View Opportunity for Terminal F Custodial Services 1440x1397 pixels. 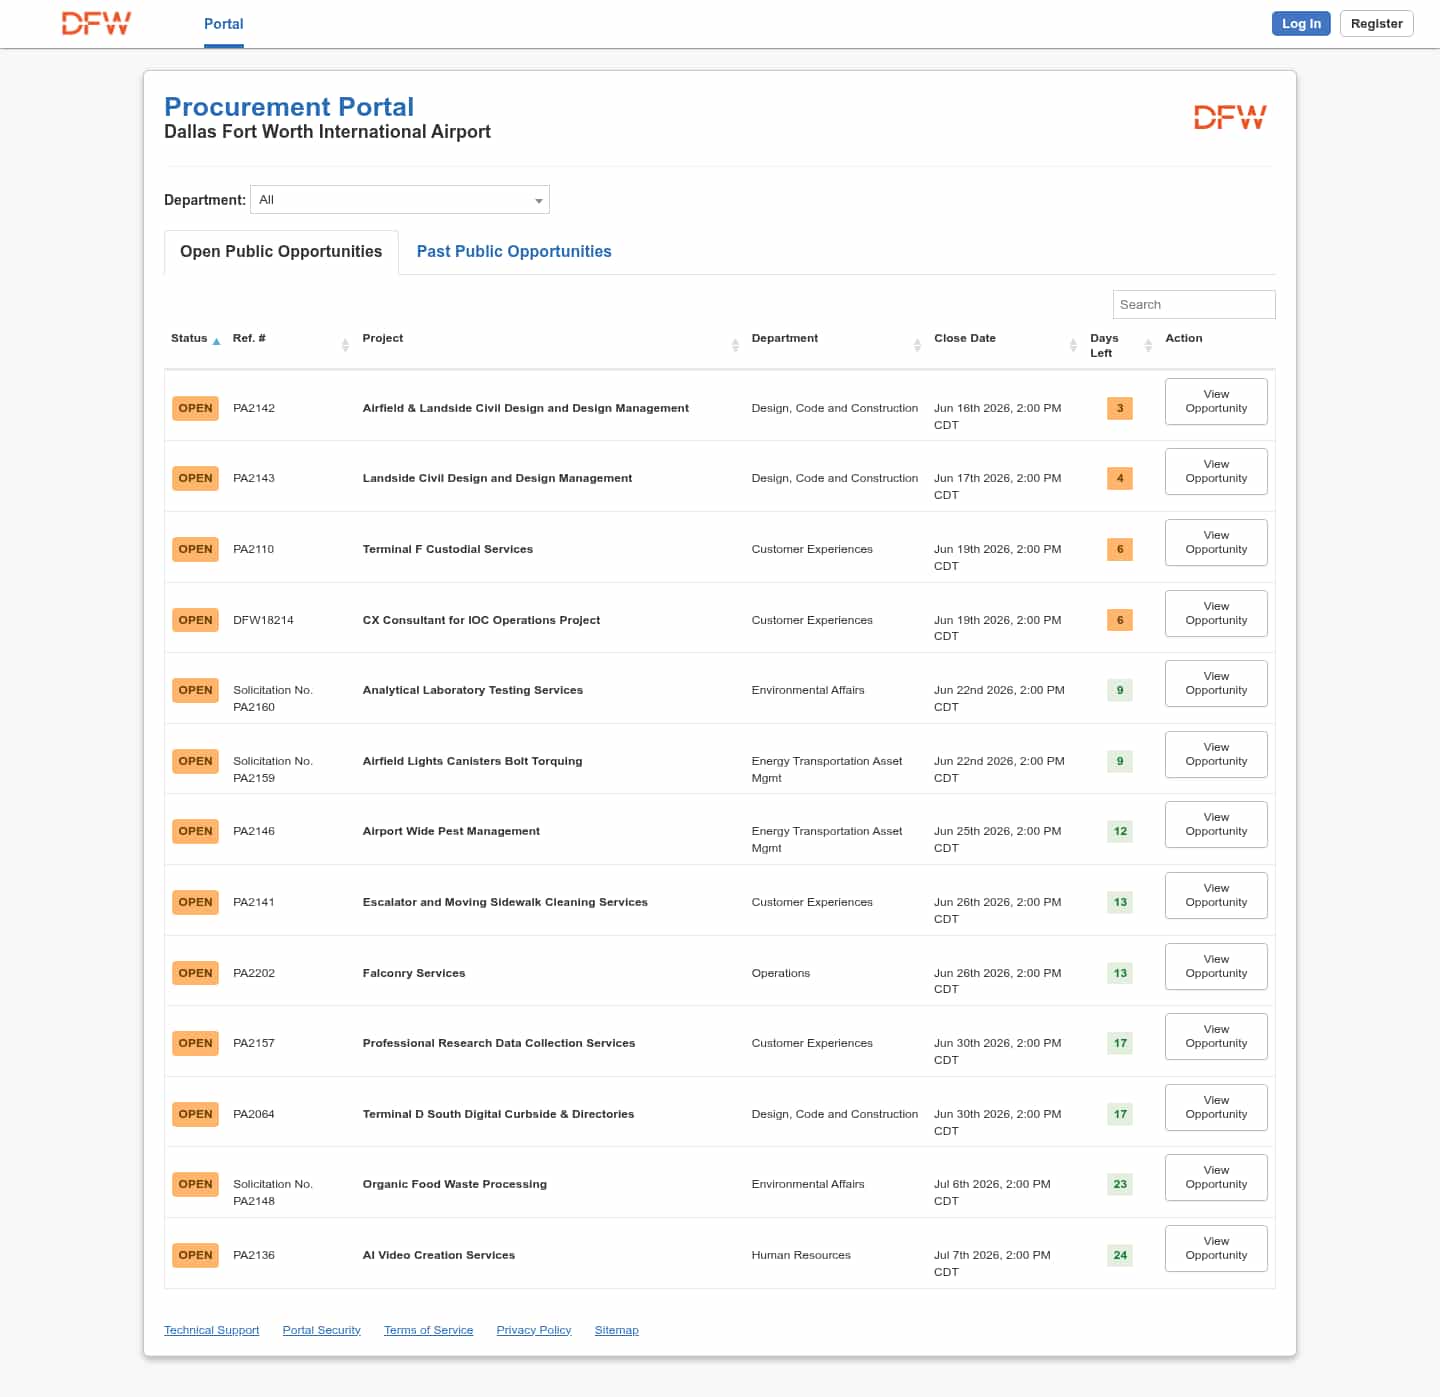tap(1216, 542)
